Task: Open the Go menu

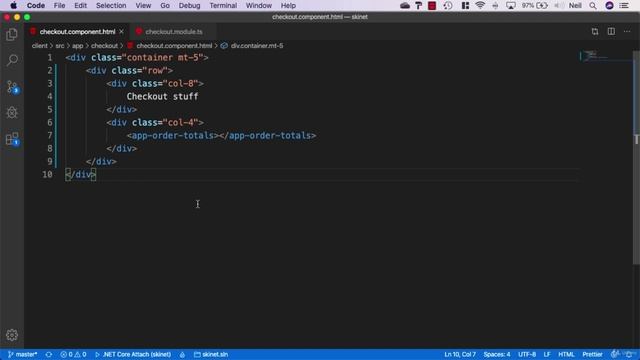Action: (x=165, y=5)
